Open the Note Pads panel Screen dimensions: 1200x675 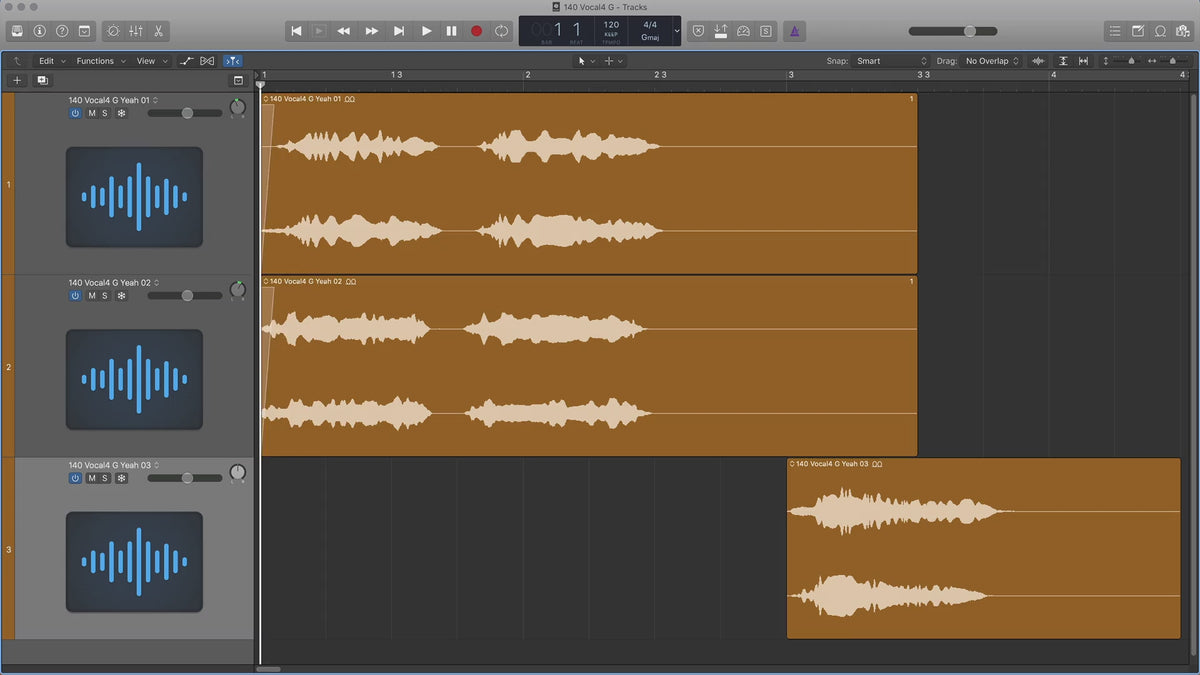(1137, 31)
